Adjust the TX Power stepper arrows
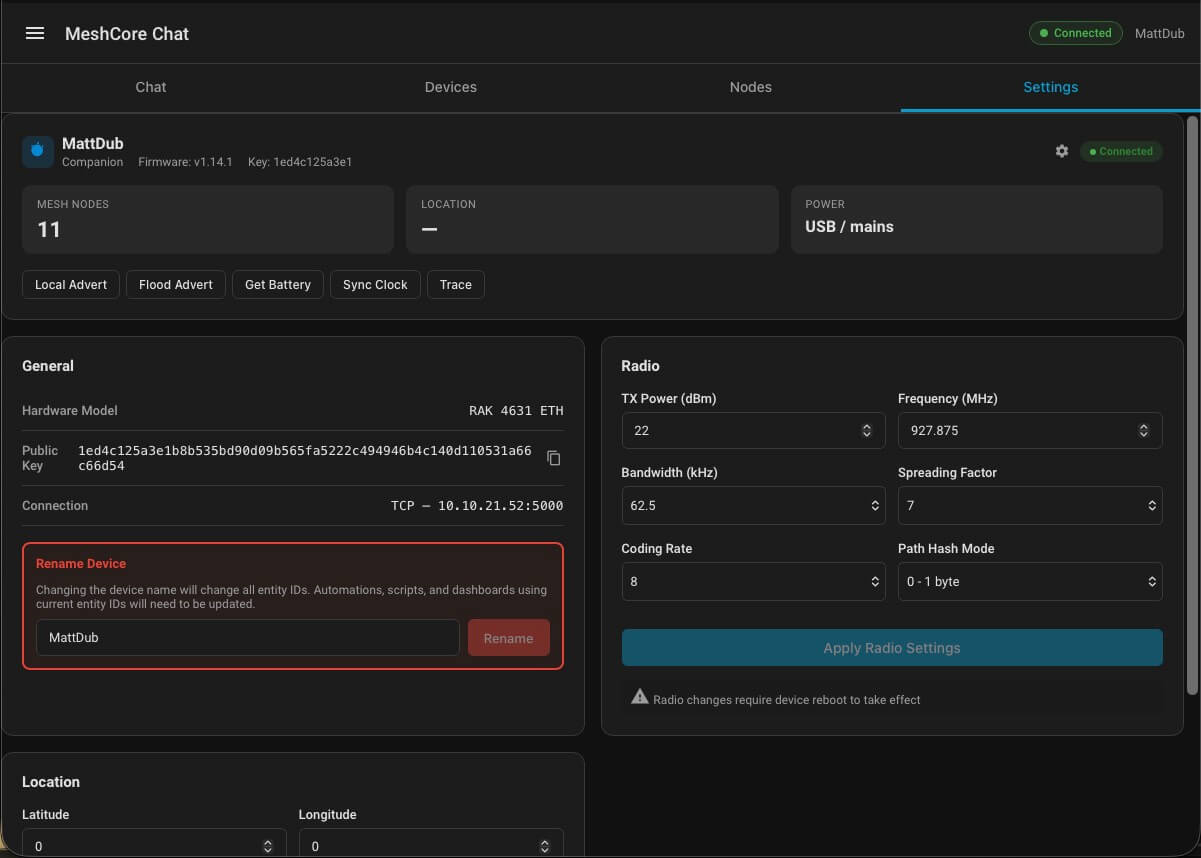Screen dimensions: 1201x858 point(867,430)
